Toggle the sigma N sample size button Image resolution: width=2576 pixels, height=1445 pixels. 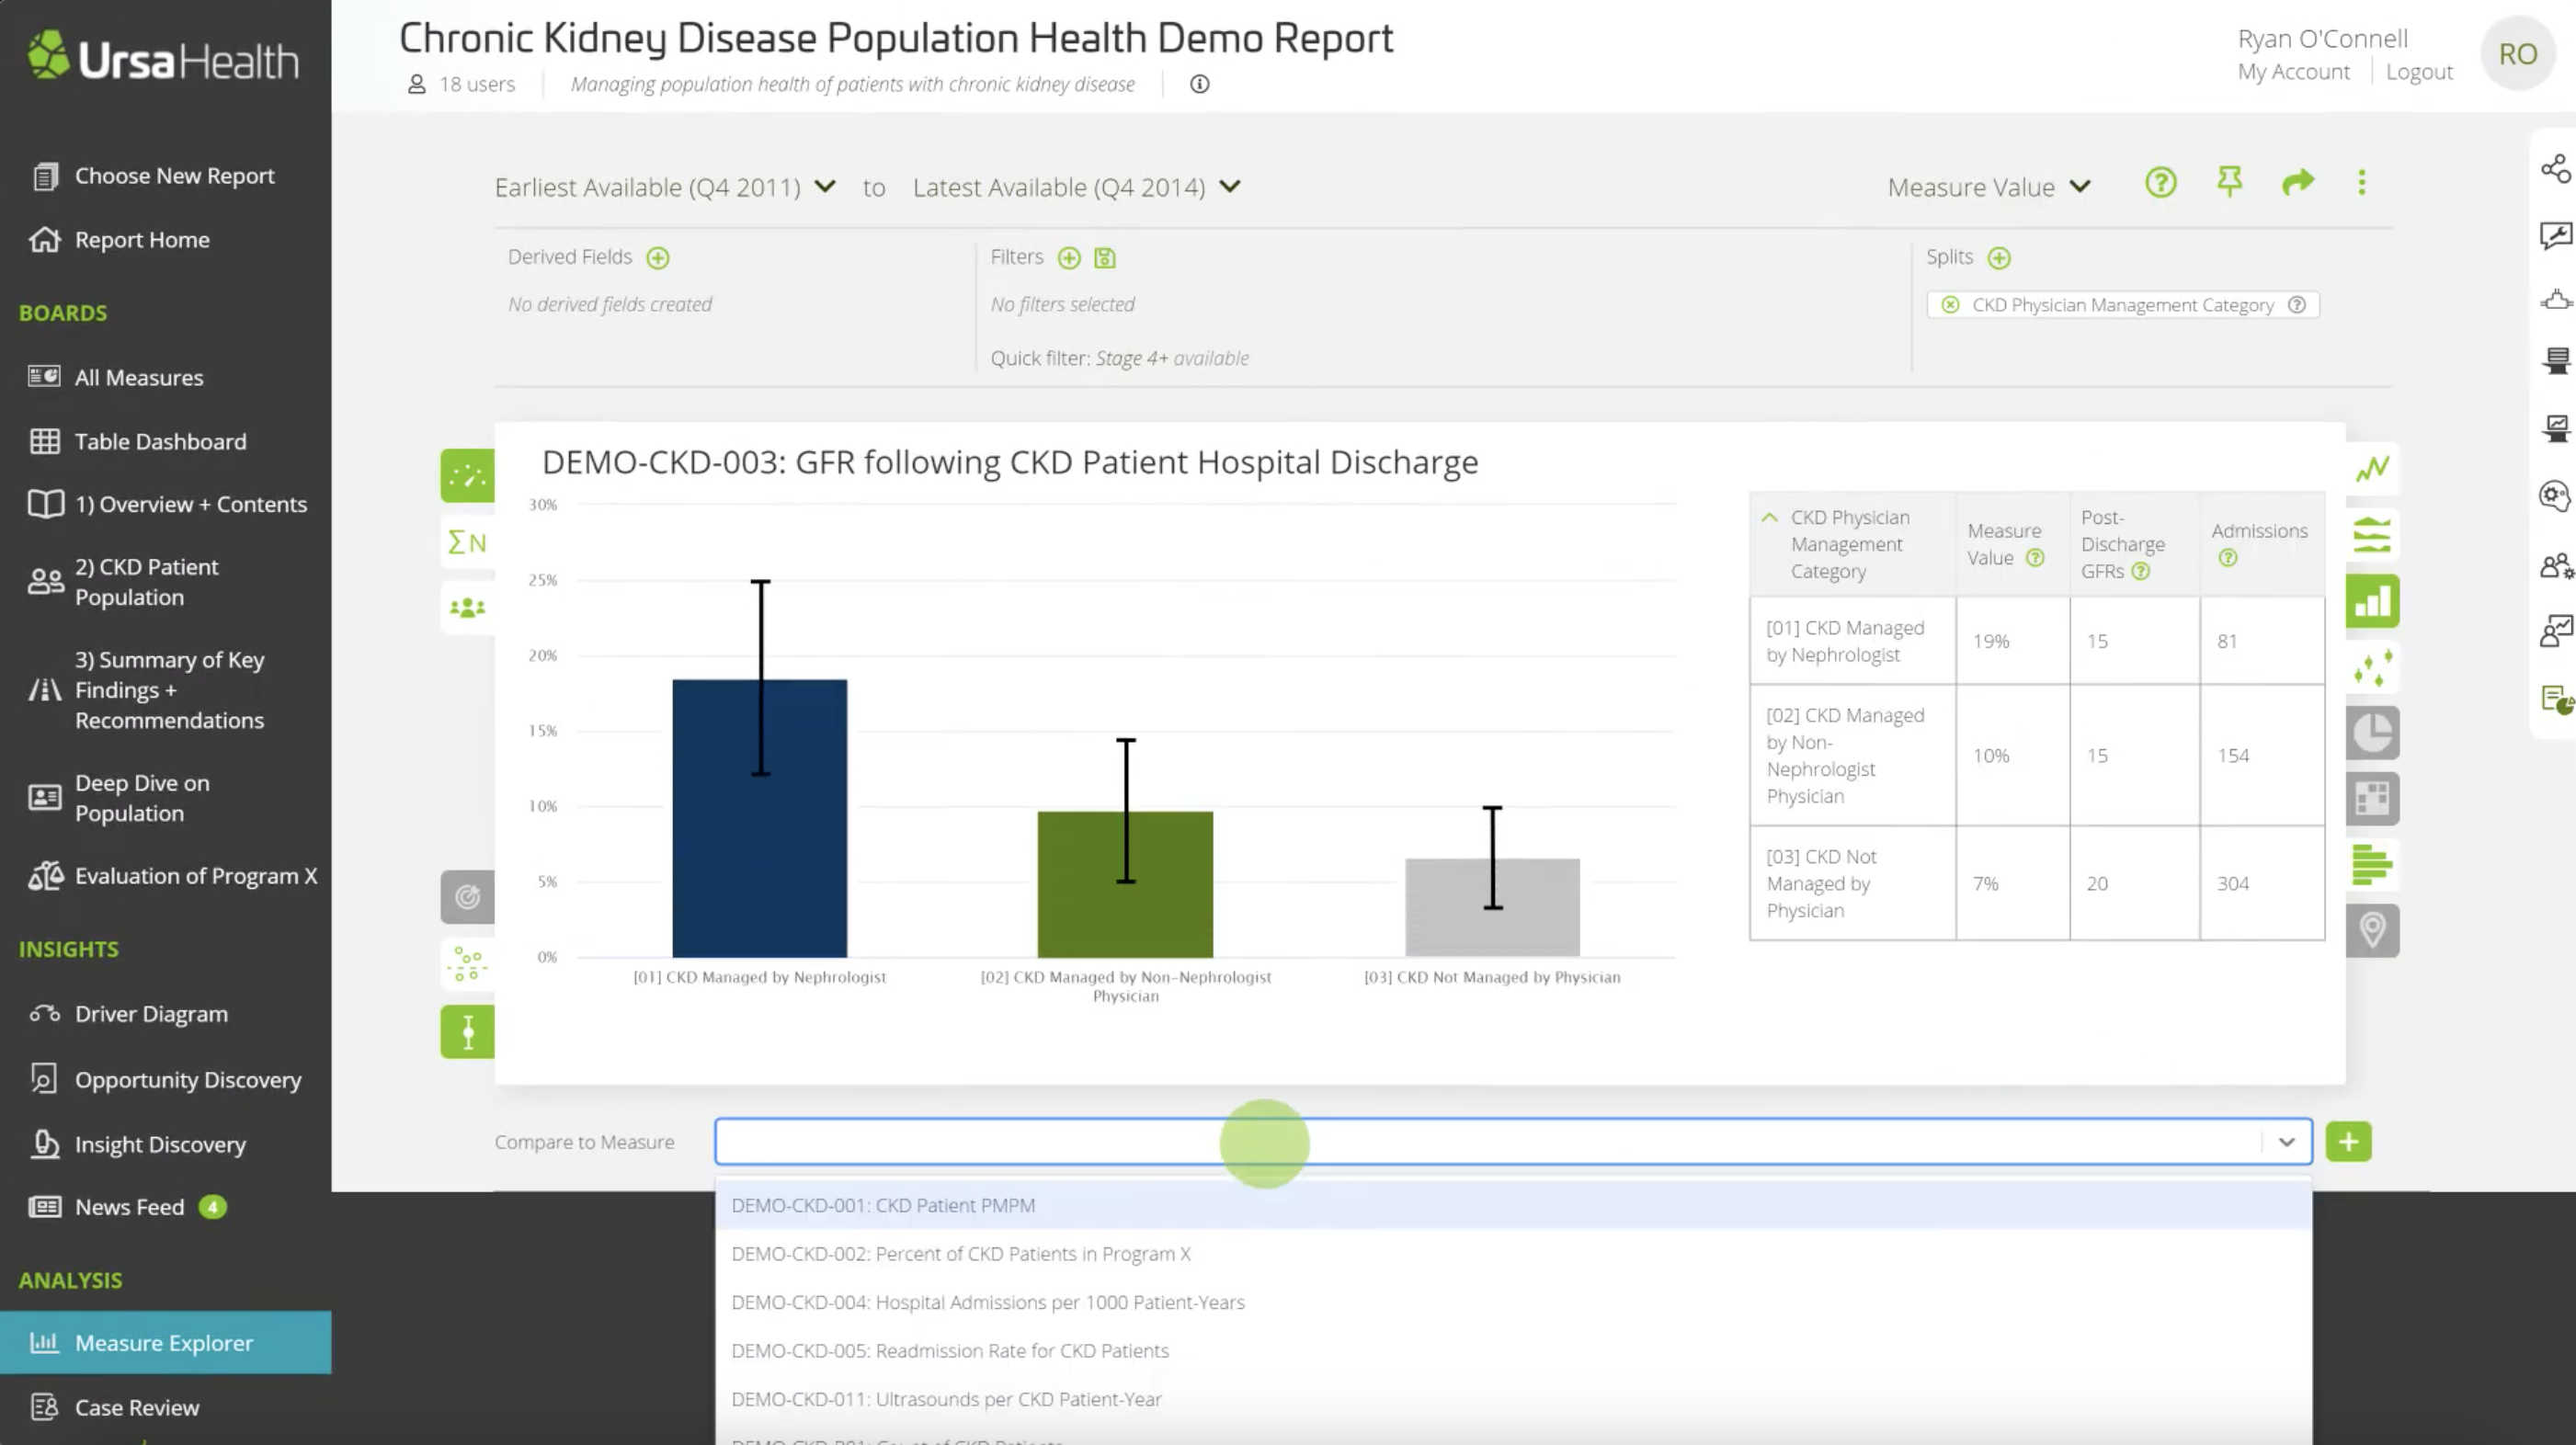pos(467,542)
